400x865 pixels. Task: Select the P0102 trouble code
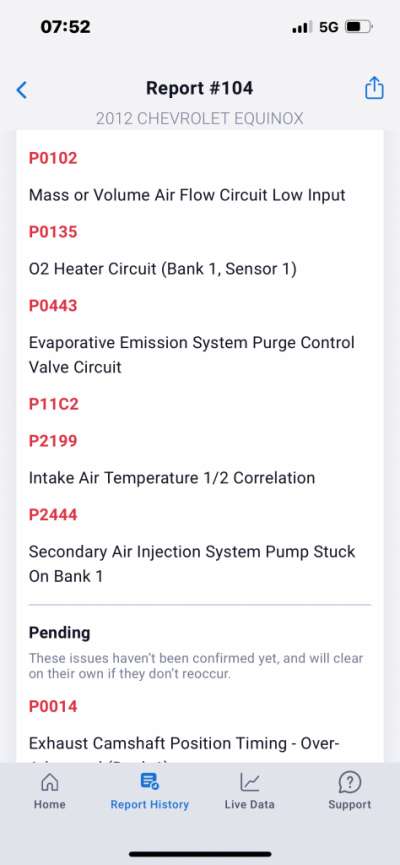[53, 158]
